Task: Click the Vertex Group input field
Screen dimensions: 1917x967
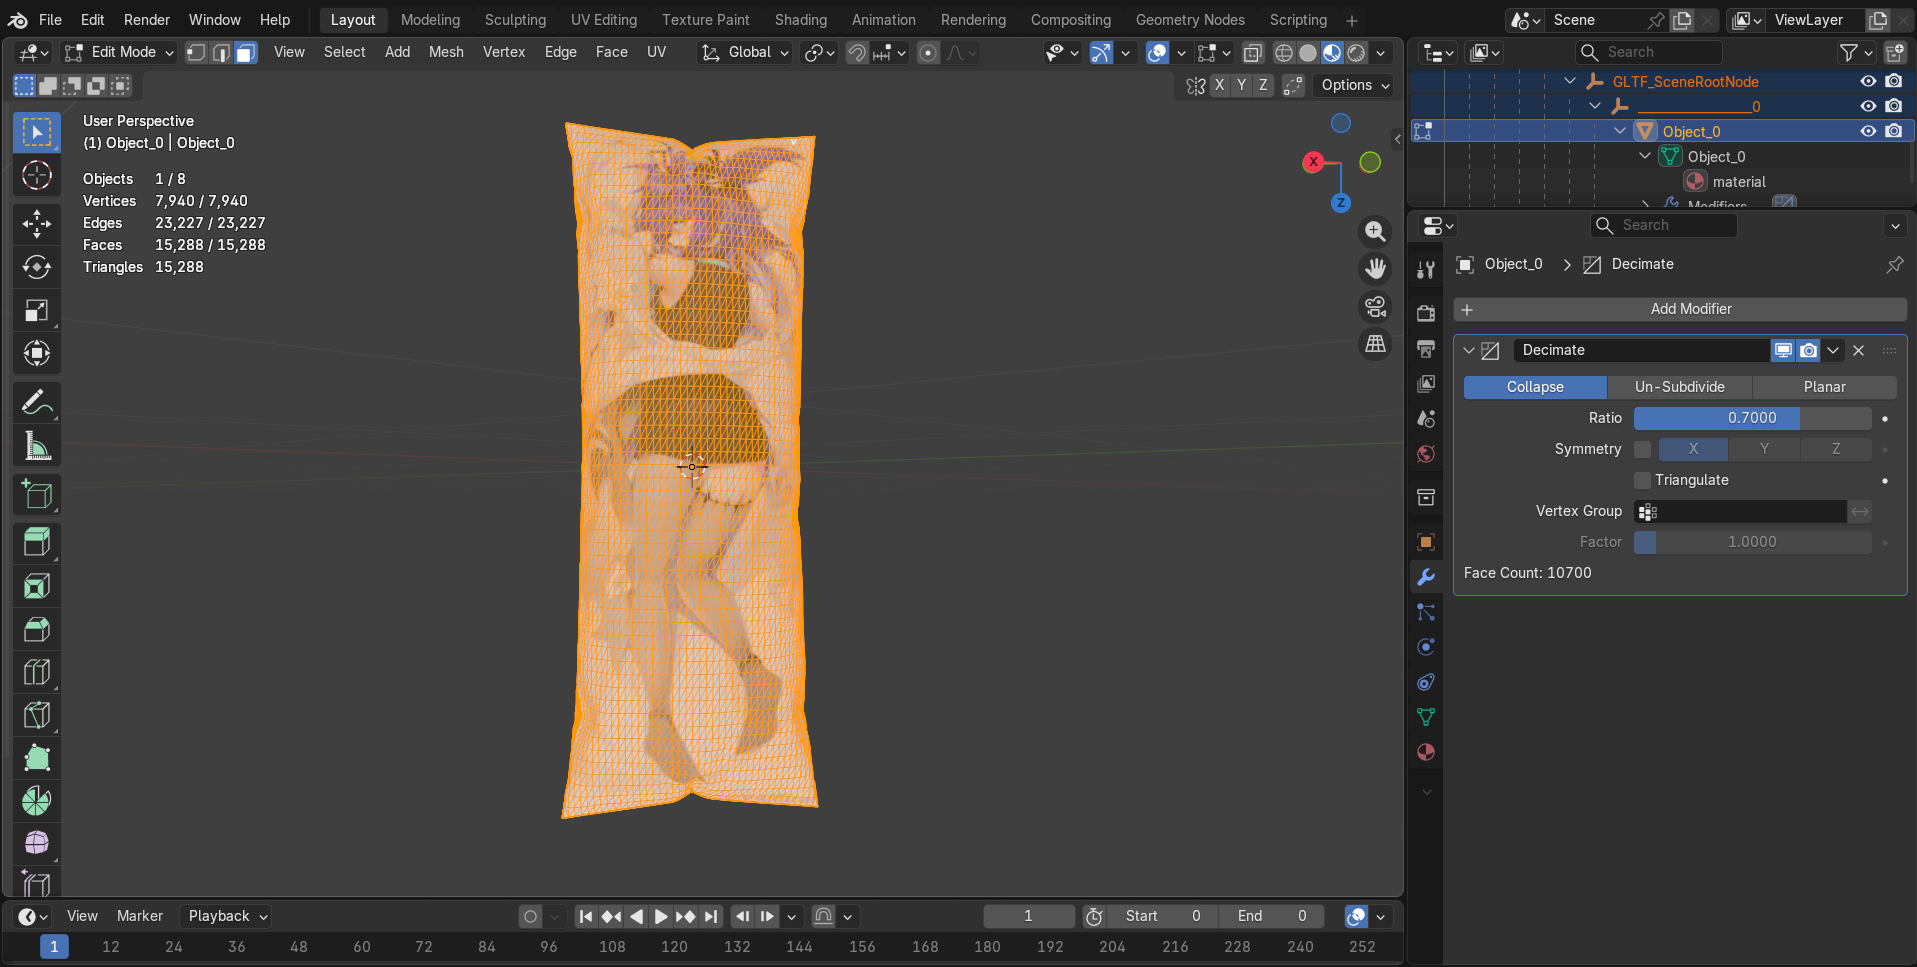Action: (x=1740, y=511)
